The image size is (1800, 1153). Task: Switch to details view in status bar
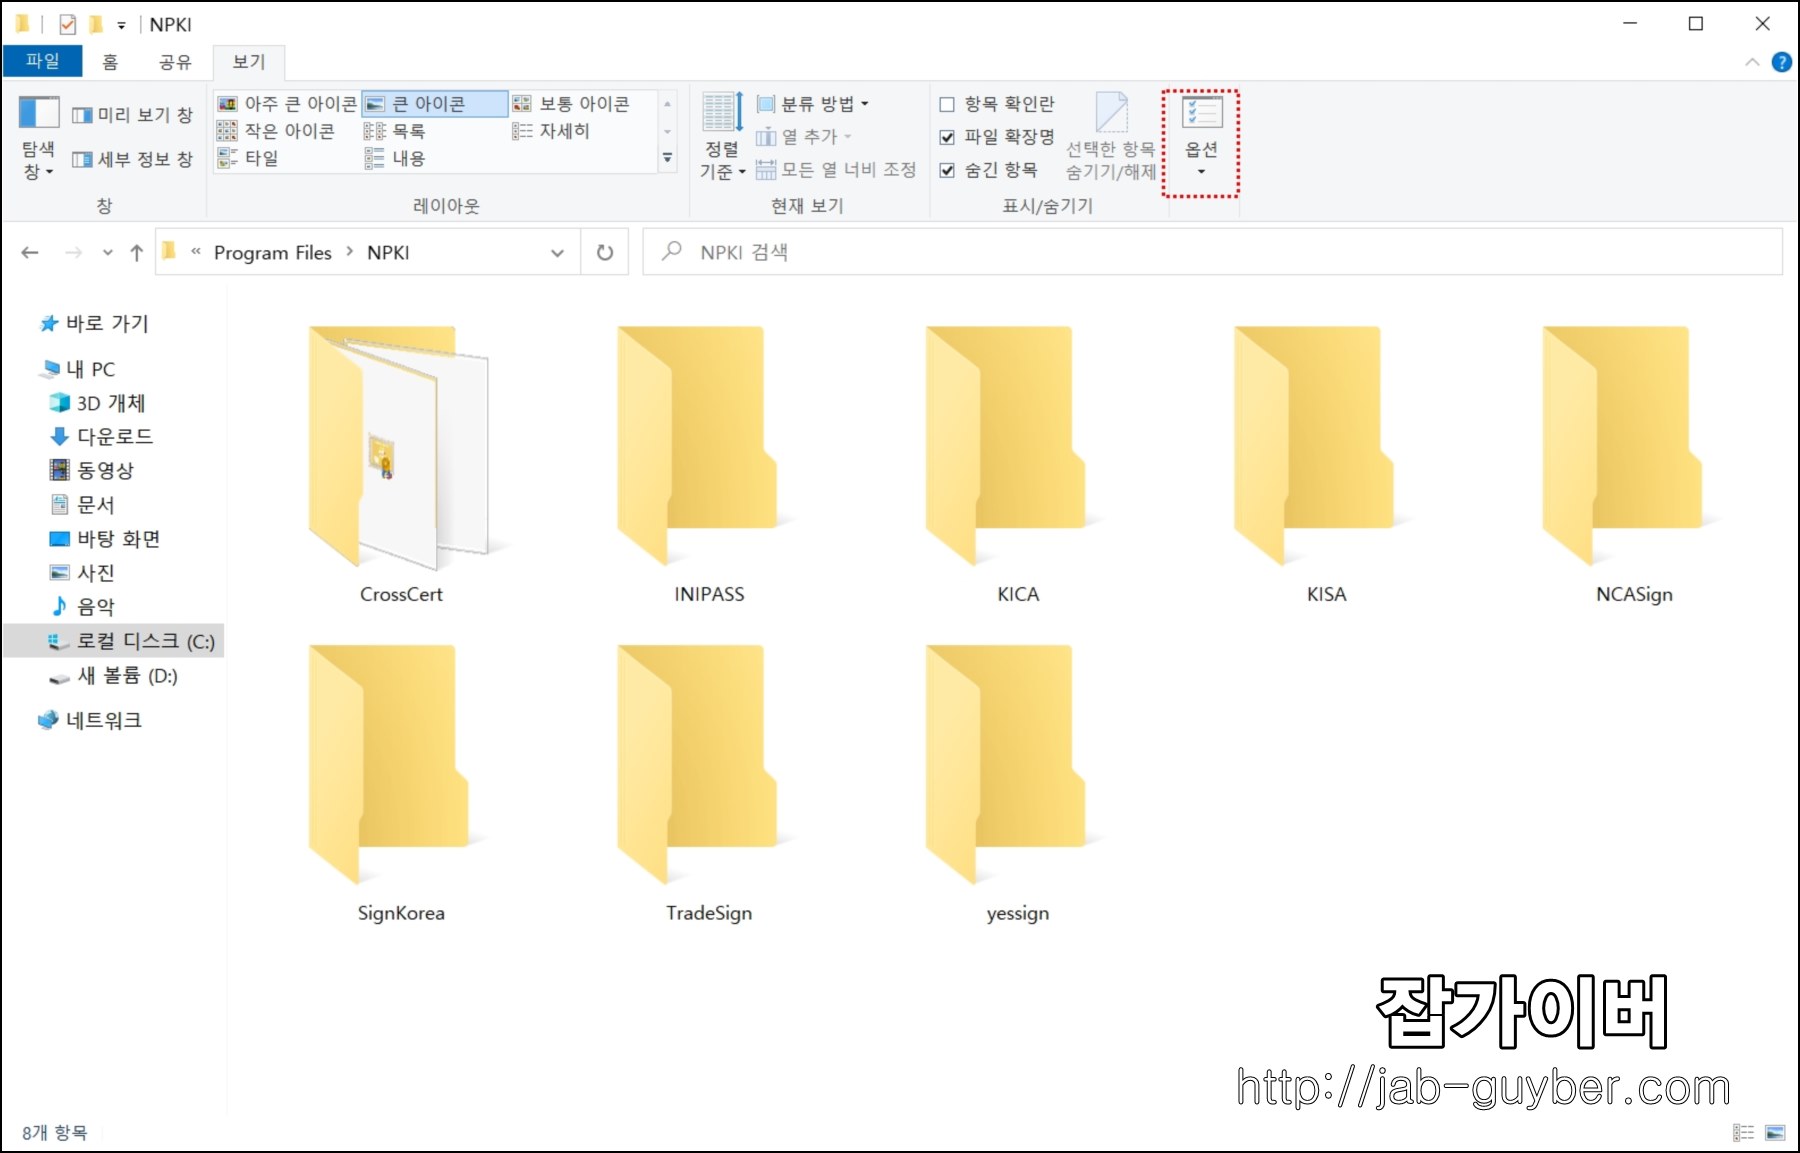point(1744,1132)
